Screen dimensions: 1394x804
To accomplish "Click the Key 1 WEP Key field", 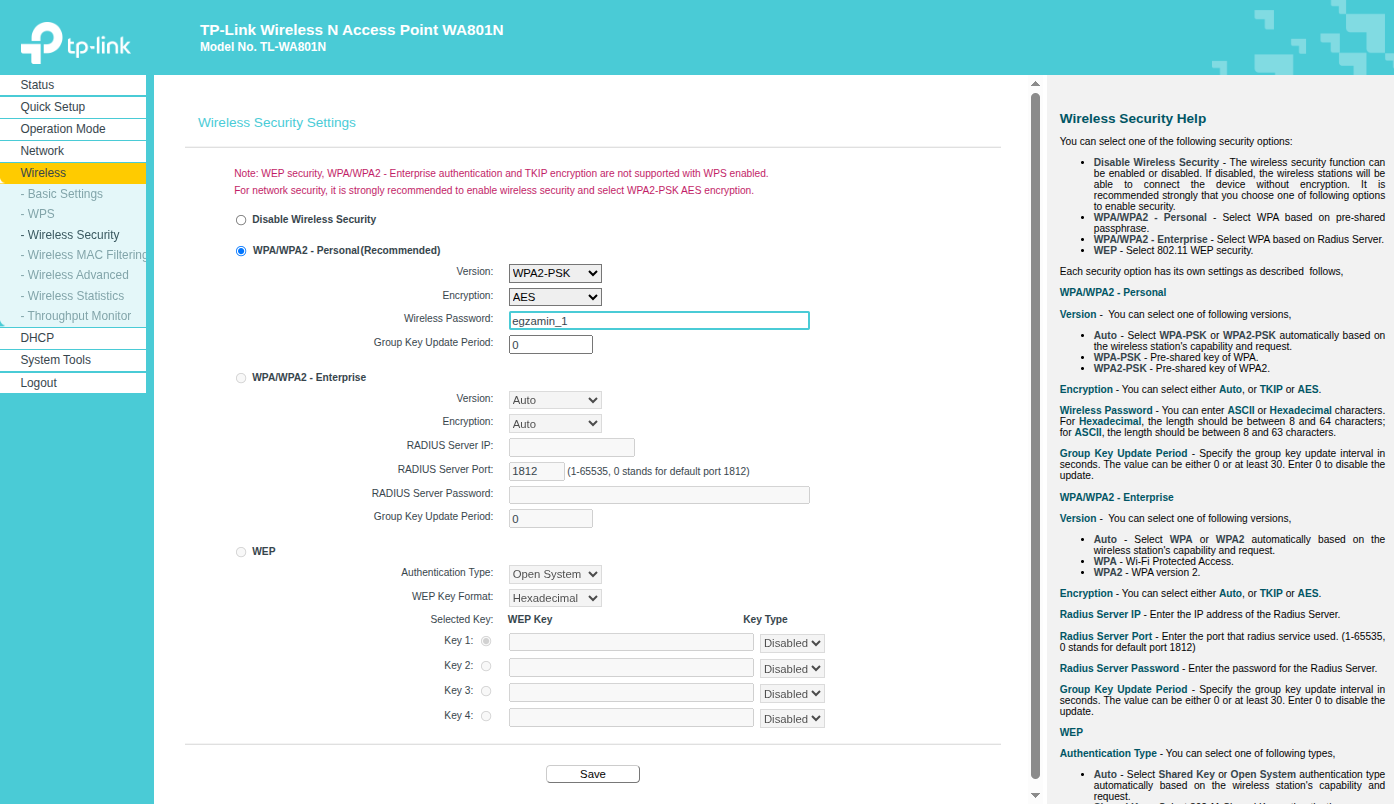I will (x=631, y=642).
